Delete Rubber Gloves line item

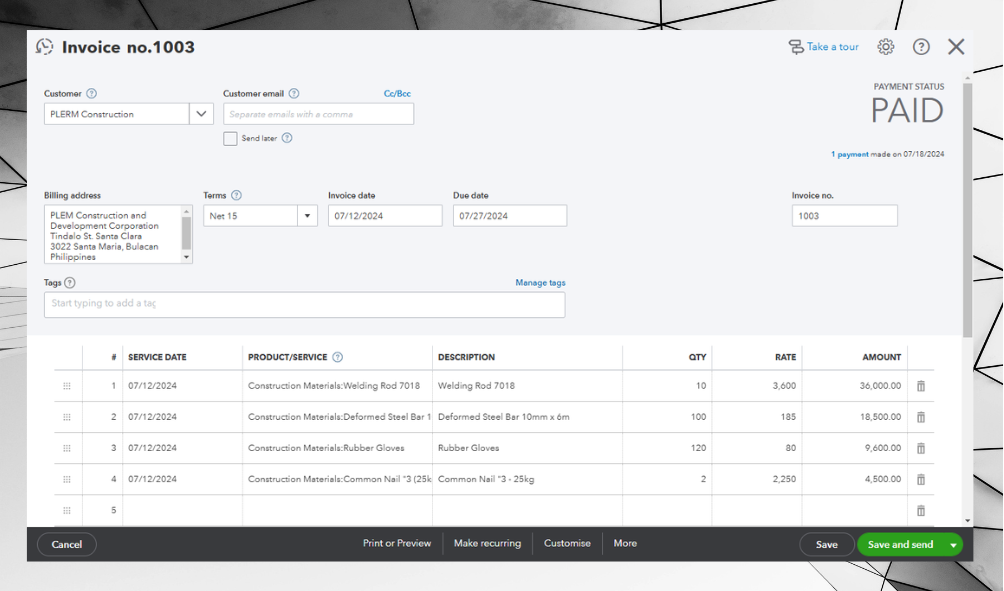(x=921, y=448)
